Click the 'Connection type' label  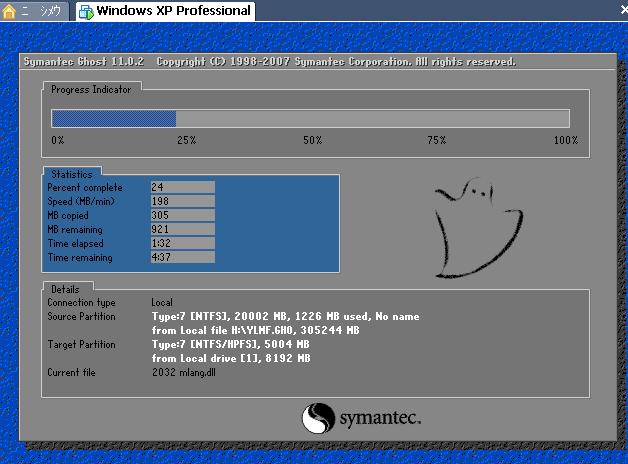(81, 303)
